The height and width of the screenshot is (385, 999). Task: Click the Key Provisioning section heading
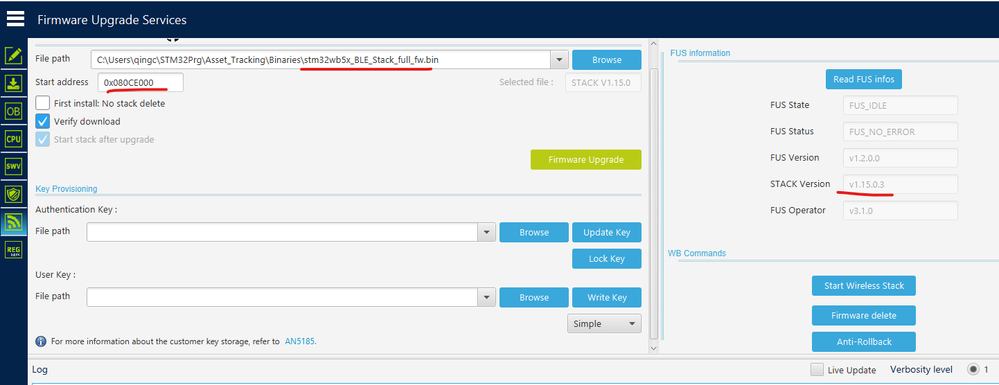[66, 189]
